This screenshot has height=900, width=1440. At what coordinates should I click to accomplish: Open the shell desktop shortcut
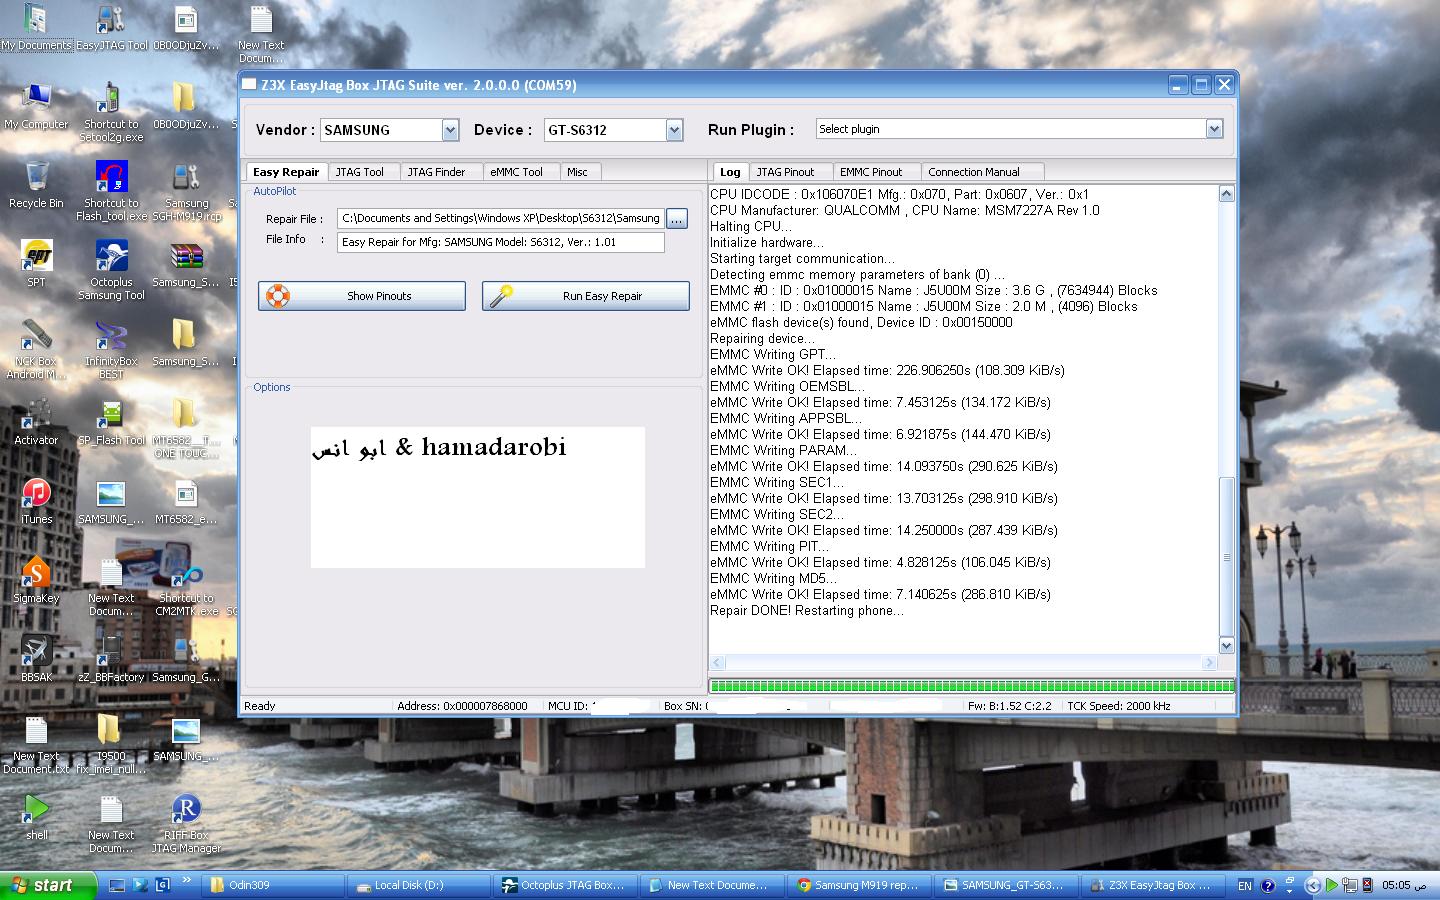(x=36, y=817)
